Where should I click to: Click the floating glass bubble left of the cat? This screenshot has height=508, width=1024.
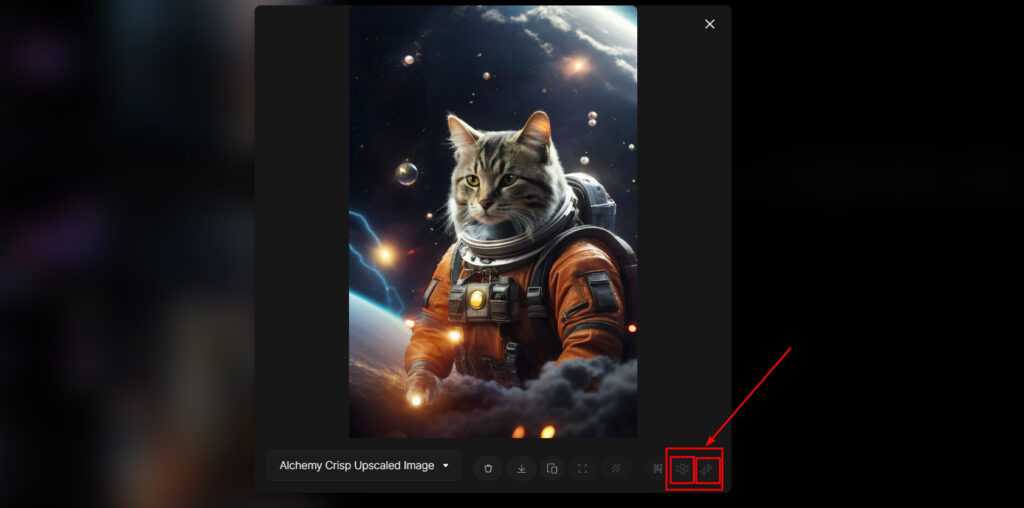click(x=406, y=173)
